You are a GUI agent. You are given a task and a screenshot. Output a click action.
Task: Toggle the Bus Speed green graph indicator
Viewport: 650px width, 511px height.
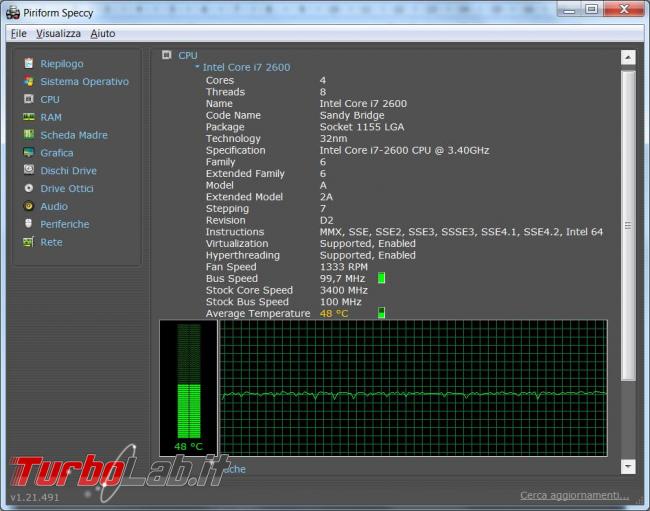[381, 278]
